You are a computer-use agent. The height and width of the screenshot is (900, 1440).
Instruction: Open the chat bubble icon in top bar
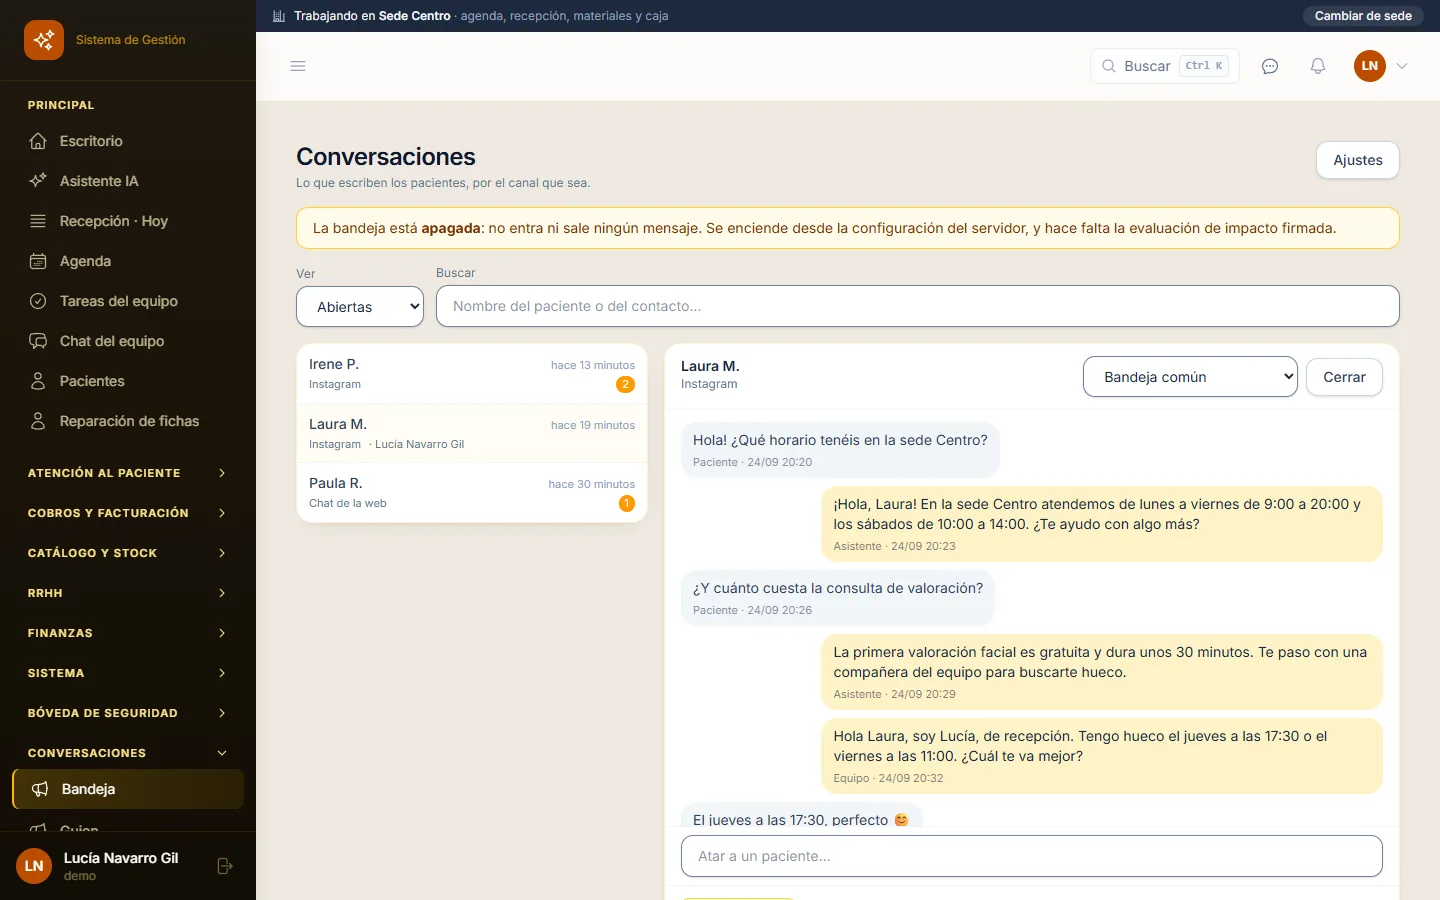tap(1270, 66)
